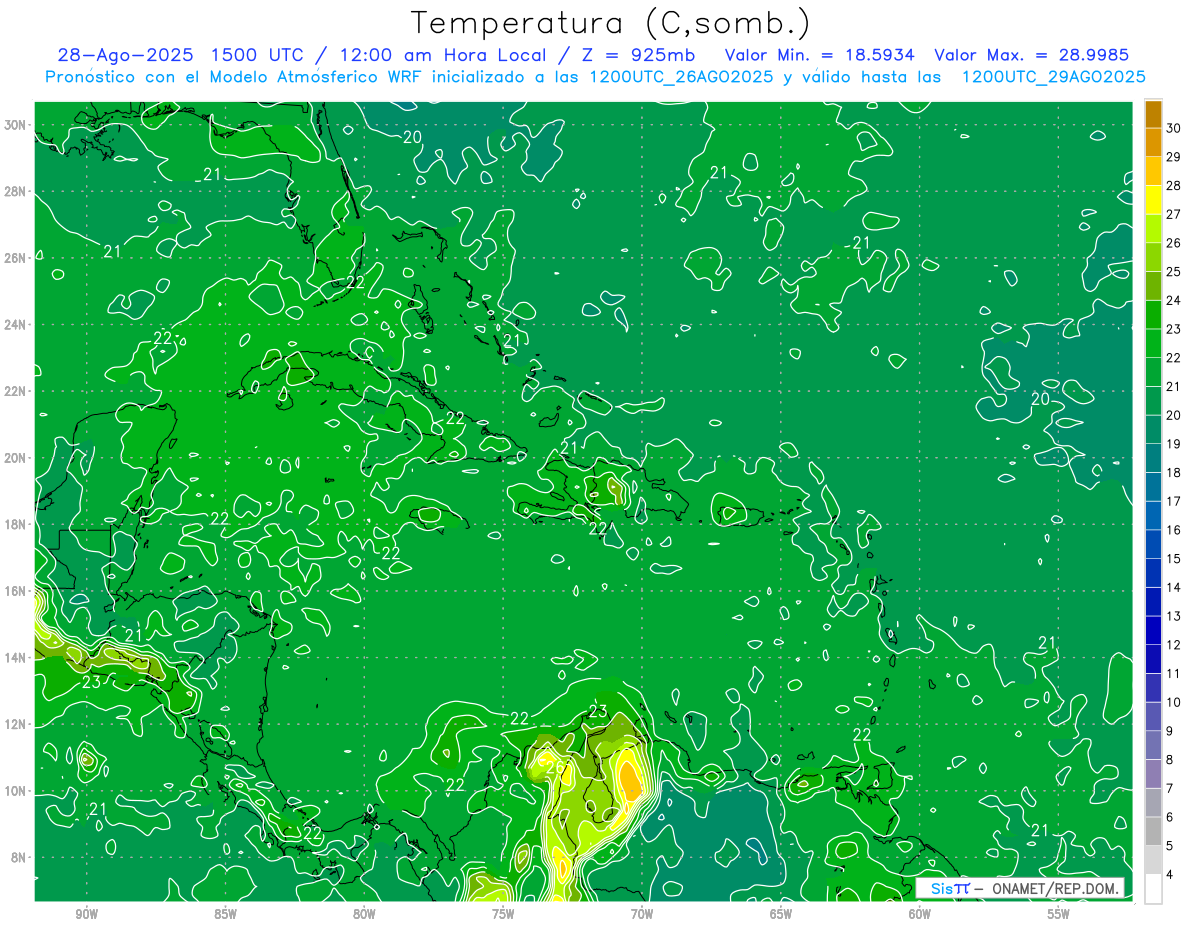
Task: Click the "SisTT - ONAMET/REP.DOM." source label
Action: (x=1020, y=889)
